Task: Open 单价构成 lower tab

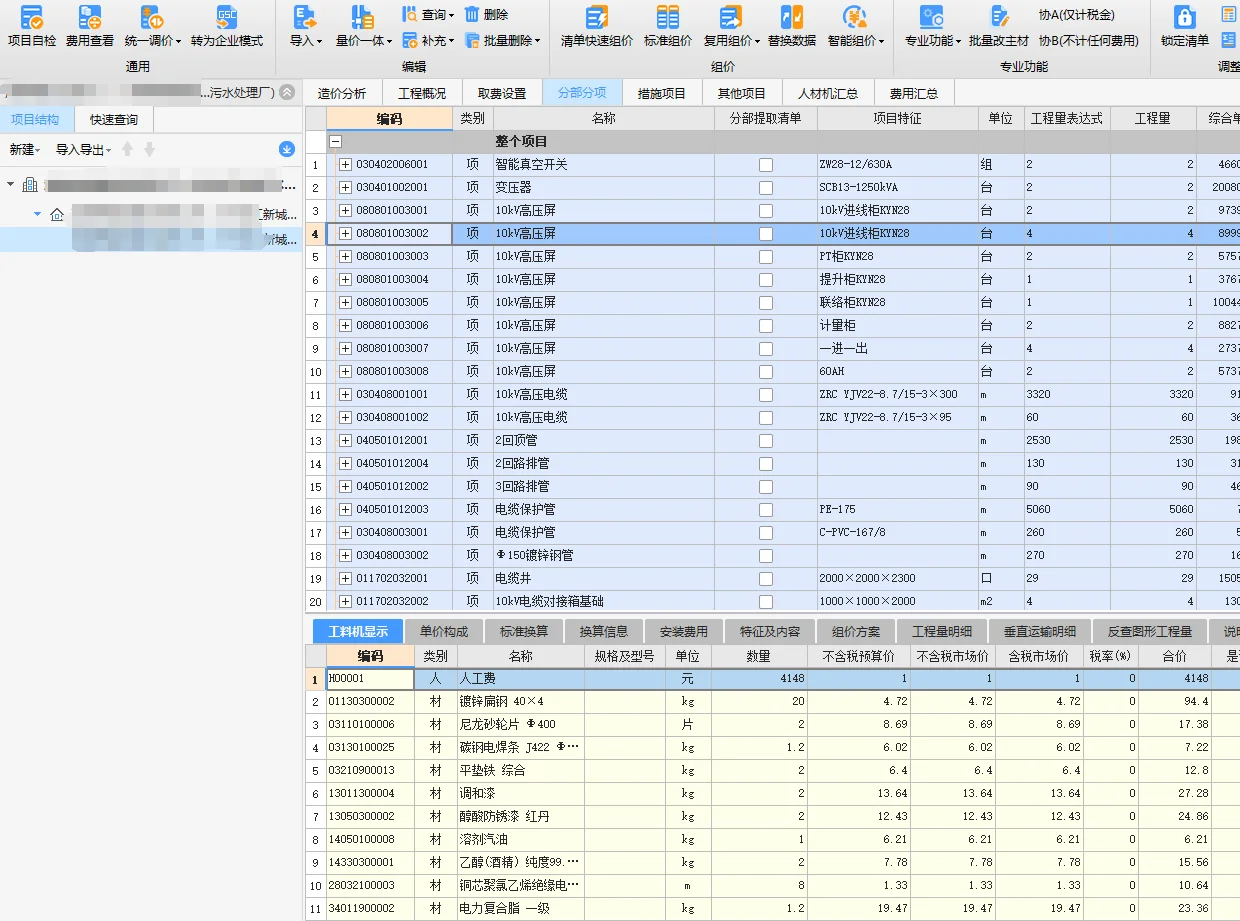Action: 444,632
